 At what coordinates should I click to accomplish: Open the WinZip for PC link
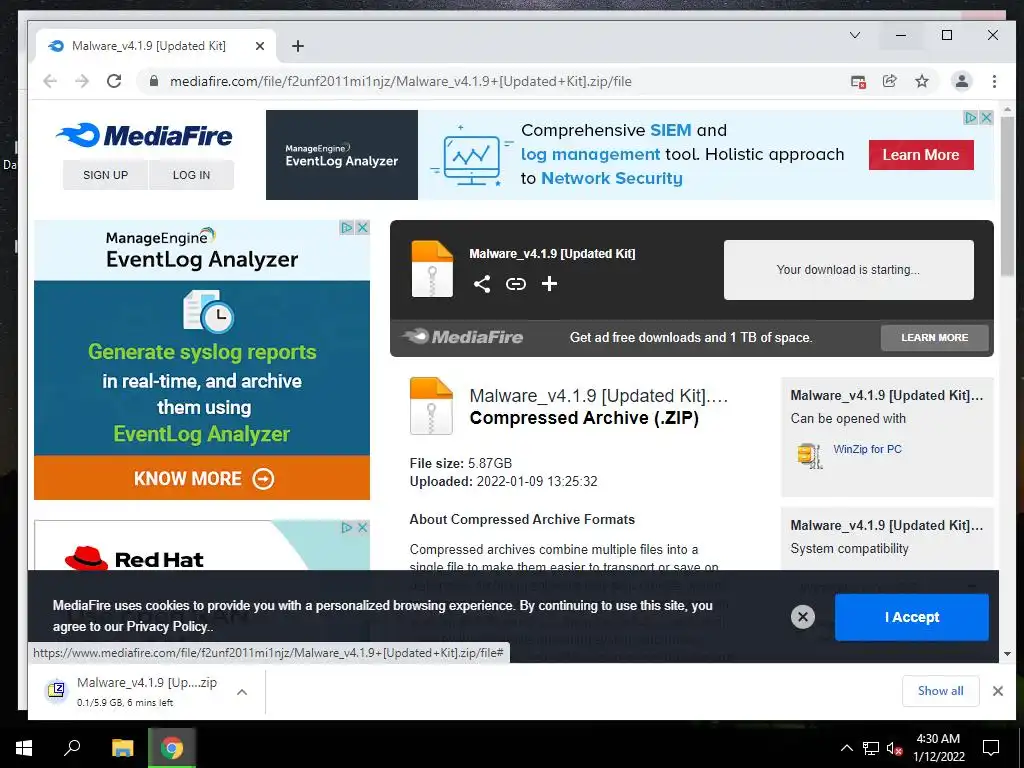867,449
